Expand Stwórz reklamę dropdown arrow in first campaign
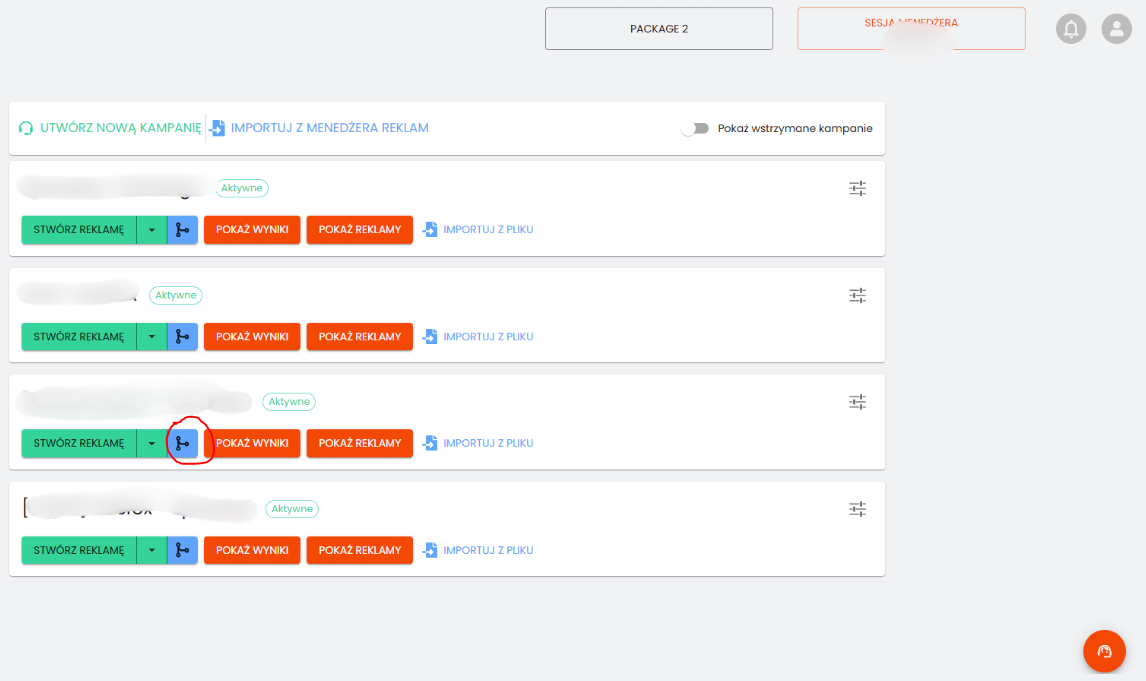 tap(152, 229)
